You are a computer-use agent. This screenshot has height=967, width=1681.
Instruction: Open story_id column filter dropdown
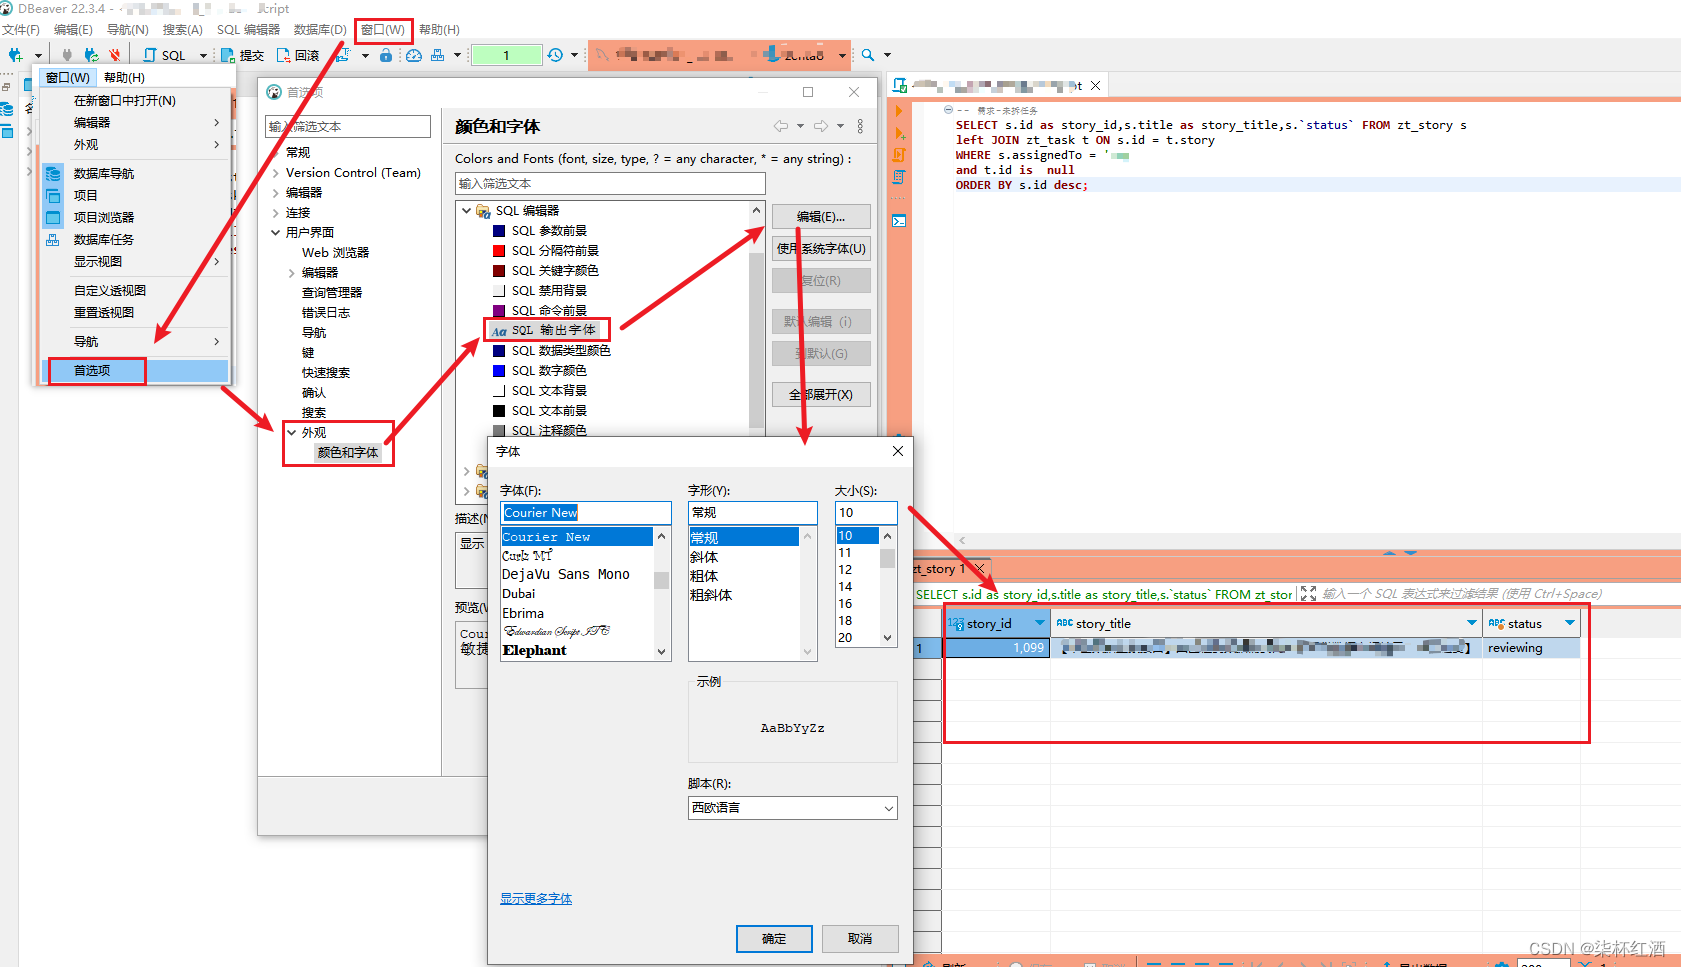(1040, 623)
